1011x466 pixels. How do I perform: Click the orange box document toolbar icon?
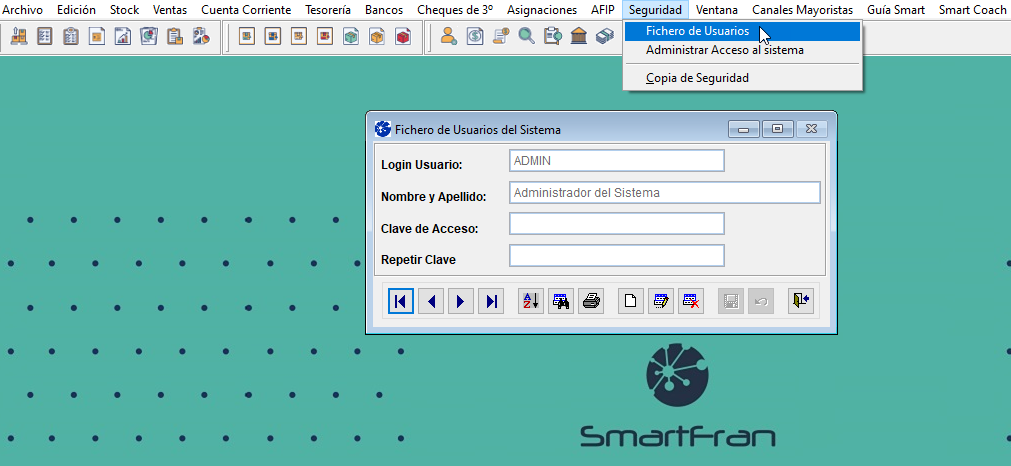click(377, 37)
